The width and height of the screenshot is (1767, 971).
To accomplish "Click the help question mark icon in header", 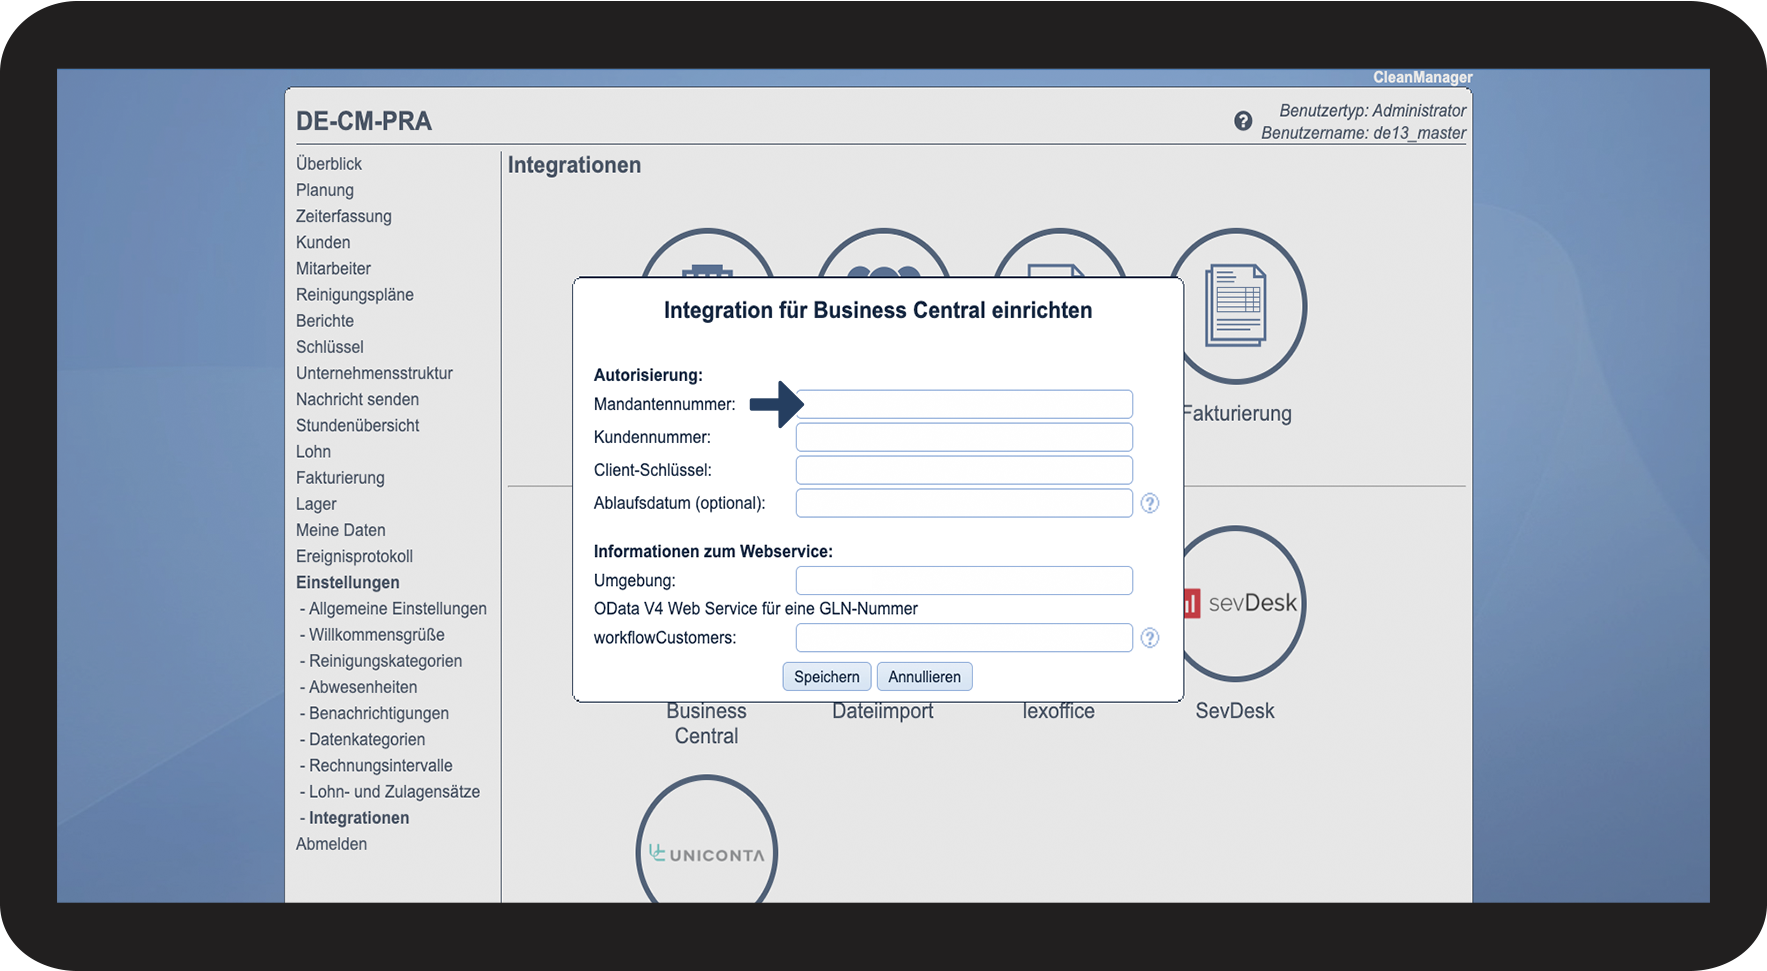I will (x=1243, y=121).
